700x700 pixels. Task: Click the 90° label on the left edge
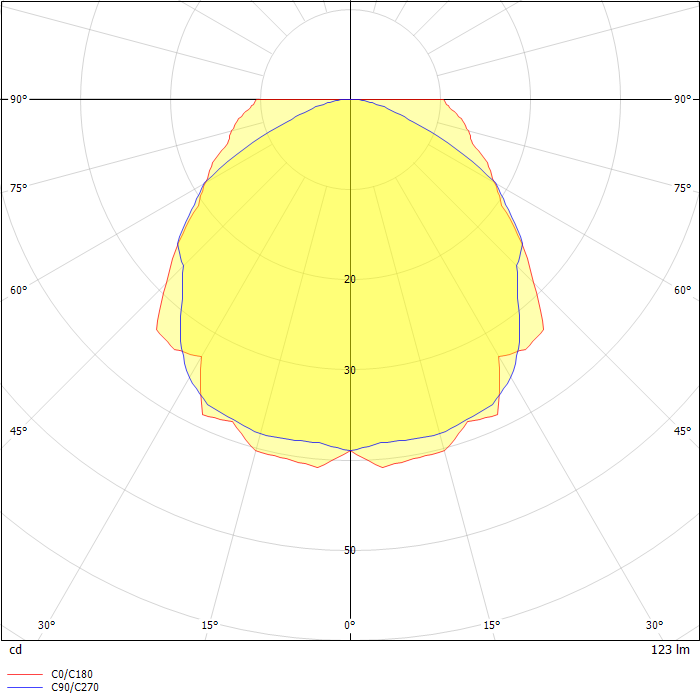[x=18, y=99]
